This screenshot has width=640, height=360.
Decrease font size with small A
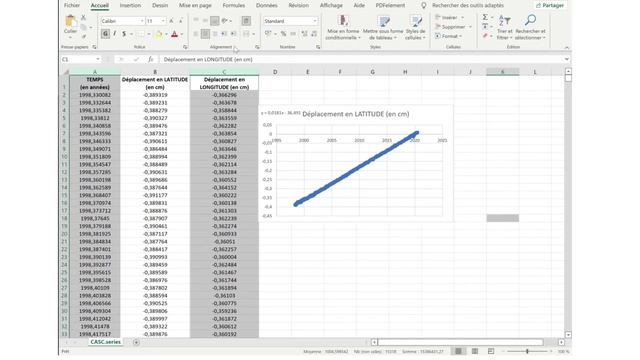pyautogui.click(x=180, y=21)
